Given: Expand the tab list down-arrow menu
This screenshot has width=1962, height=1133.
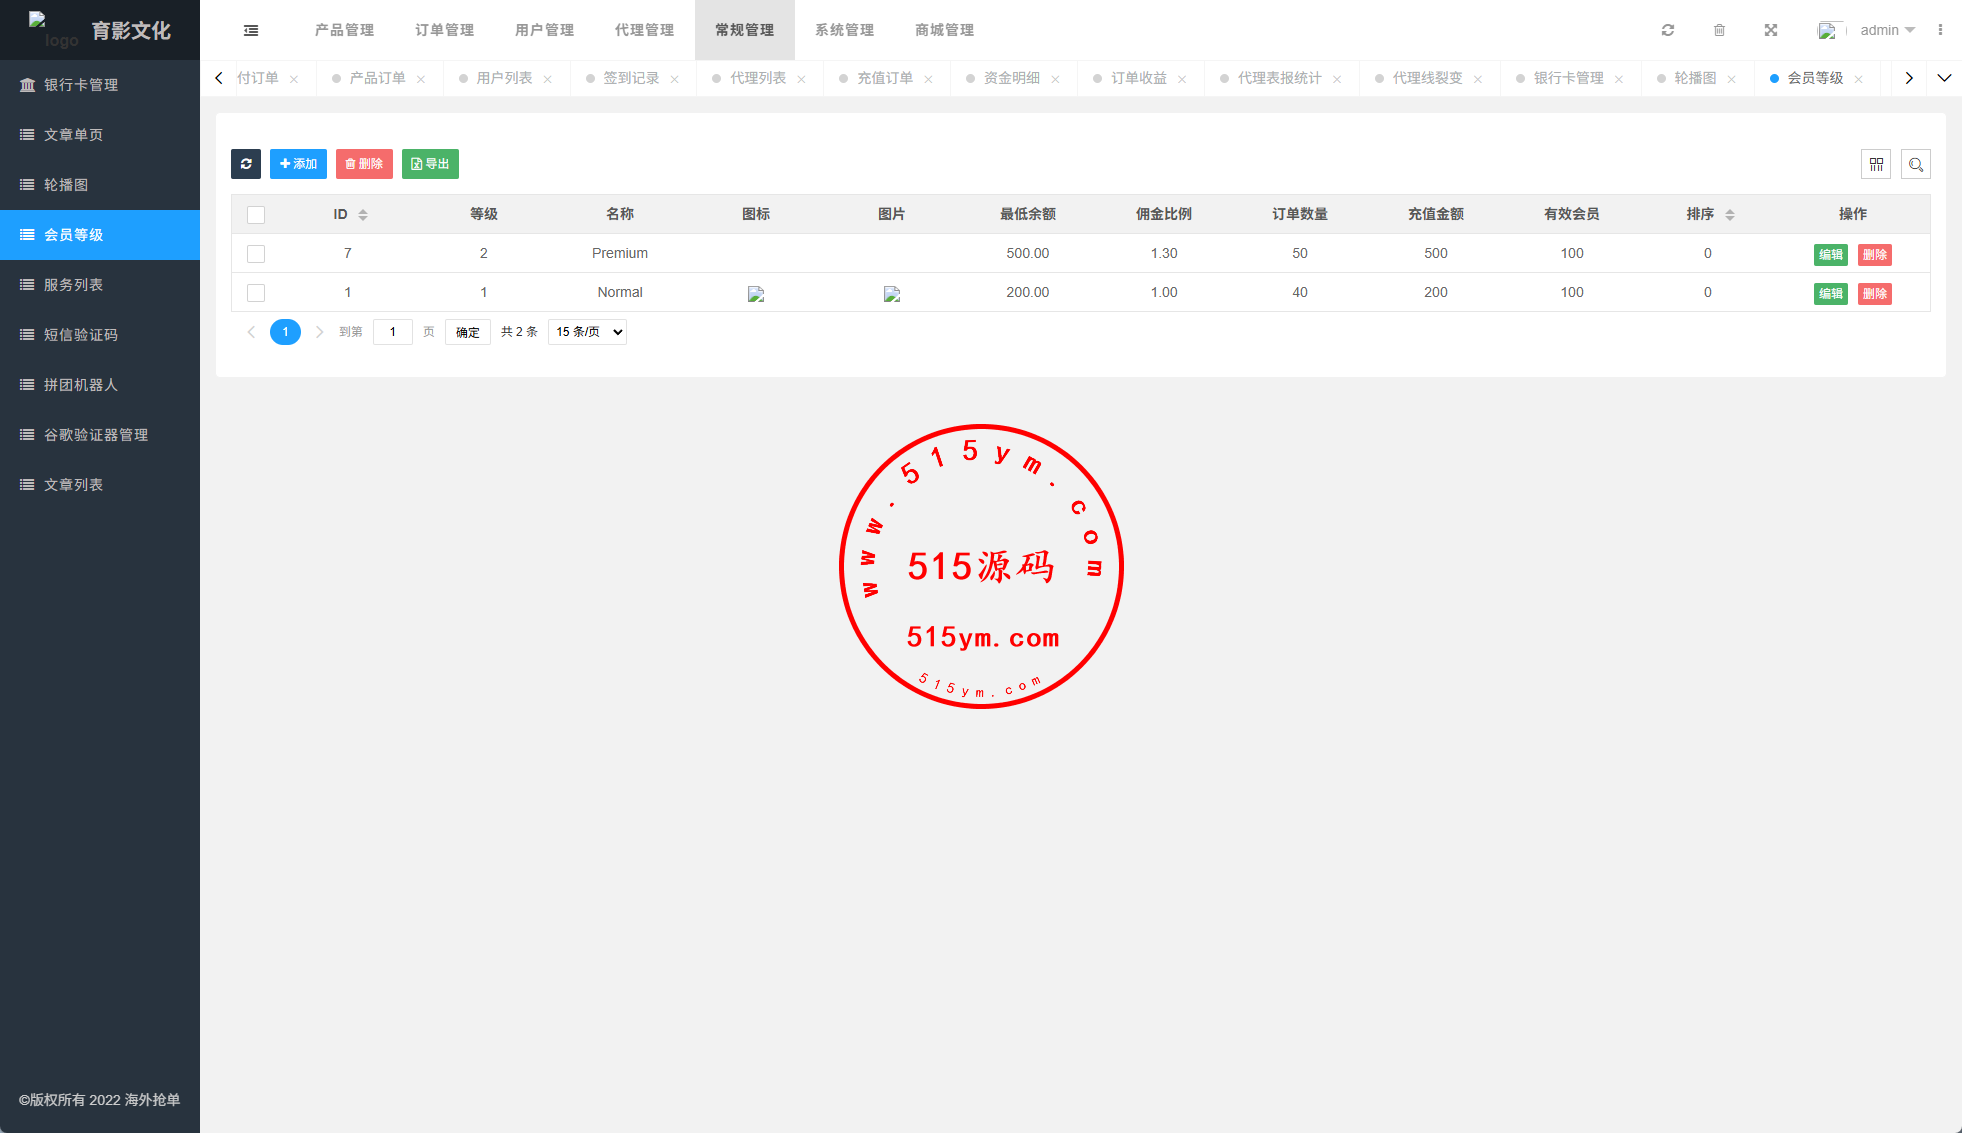Looking at the screenshot, I should coord(1944,78).
